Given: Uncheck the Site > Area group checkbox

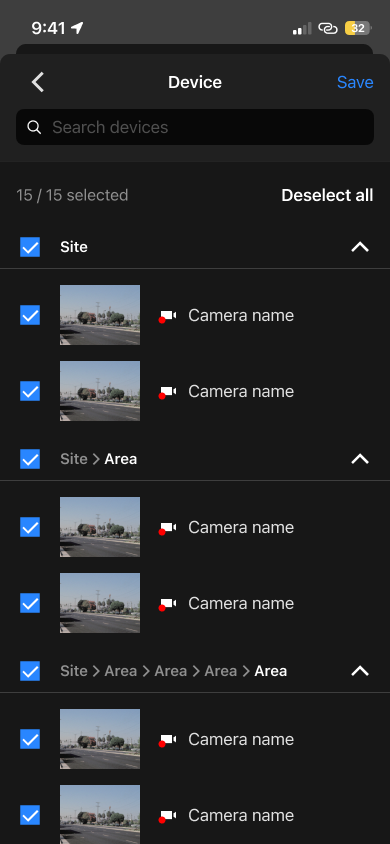Looking at the screenshot, I should pos(30,459).
